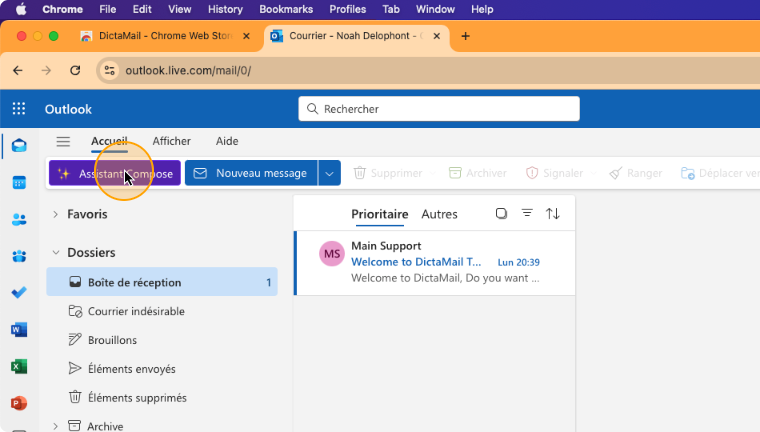Switch to the Aide ribbon tab
The image size is (760, 432).
point(227,142)
